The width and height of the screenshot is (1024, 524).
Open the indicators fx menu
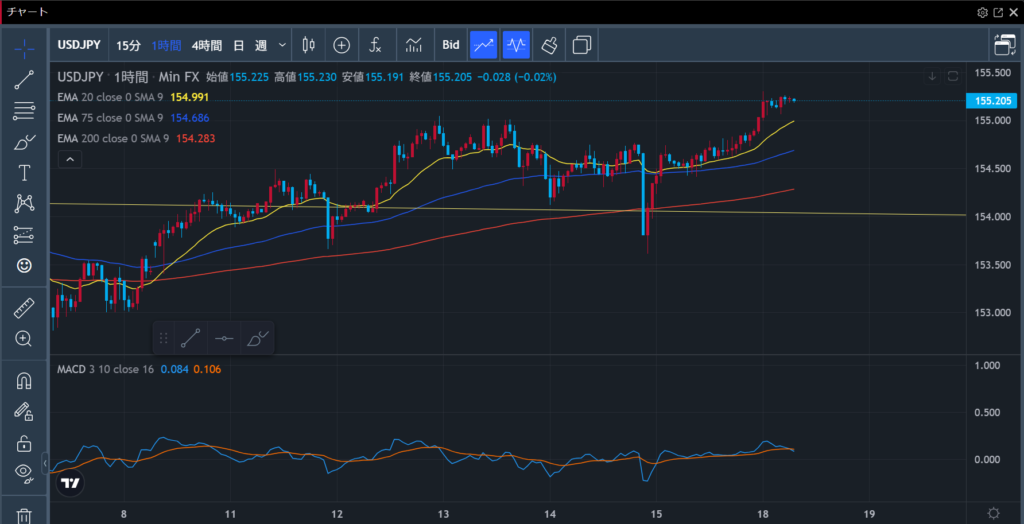(375, 45)
